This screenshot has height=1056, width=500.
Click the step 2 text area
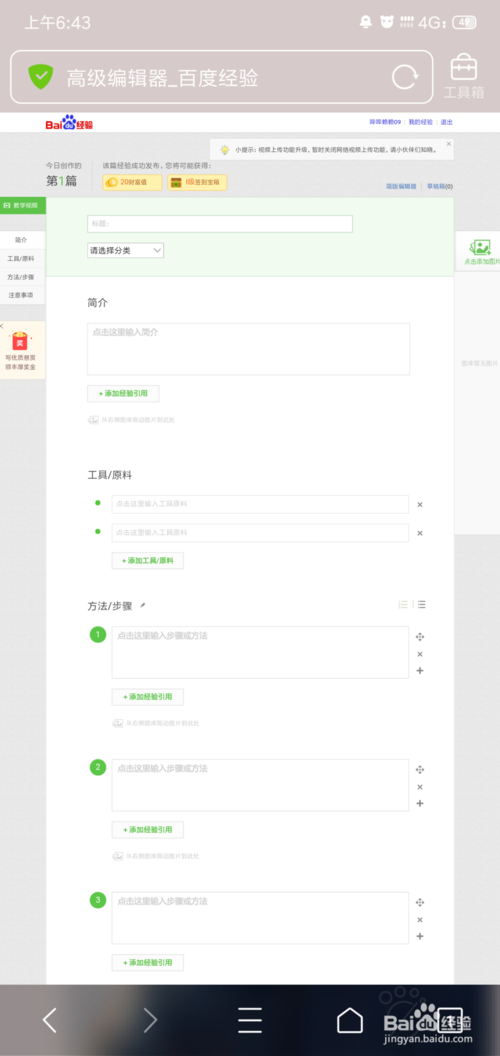pos(260,785)
